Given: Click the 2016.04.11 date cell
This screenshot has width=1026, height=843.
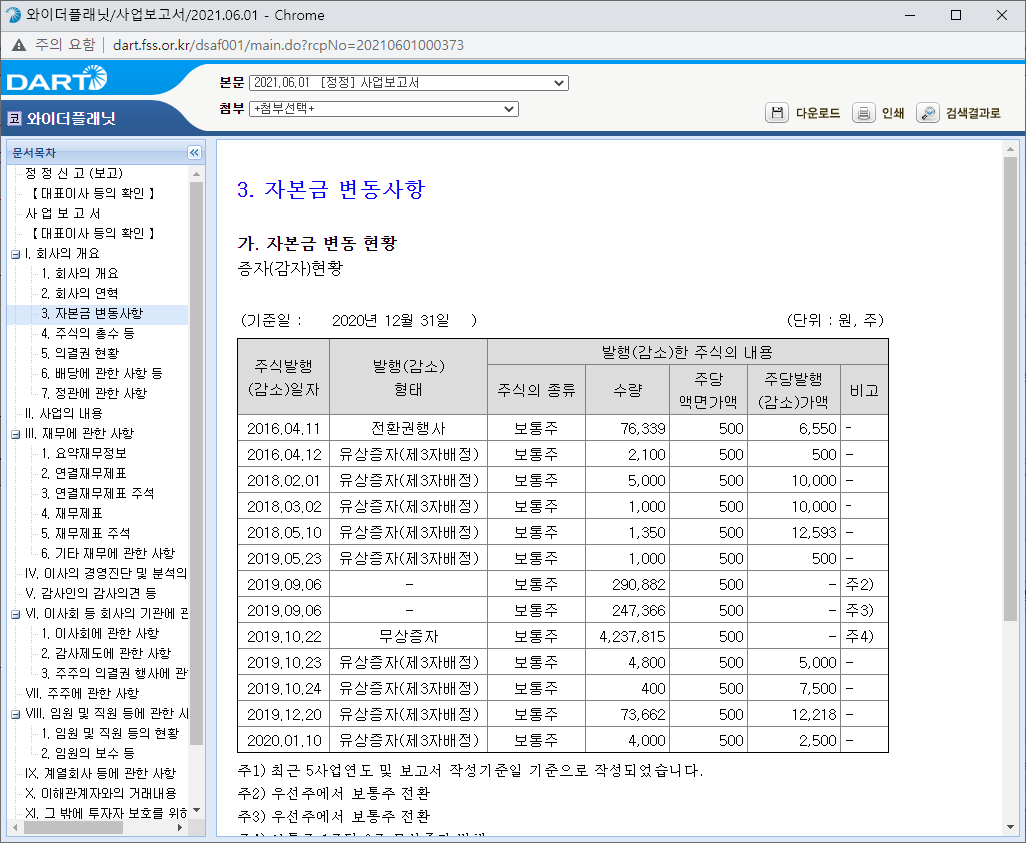Looking at the screenshot, I should pos(283,429).
